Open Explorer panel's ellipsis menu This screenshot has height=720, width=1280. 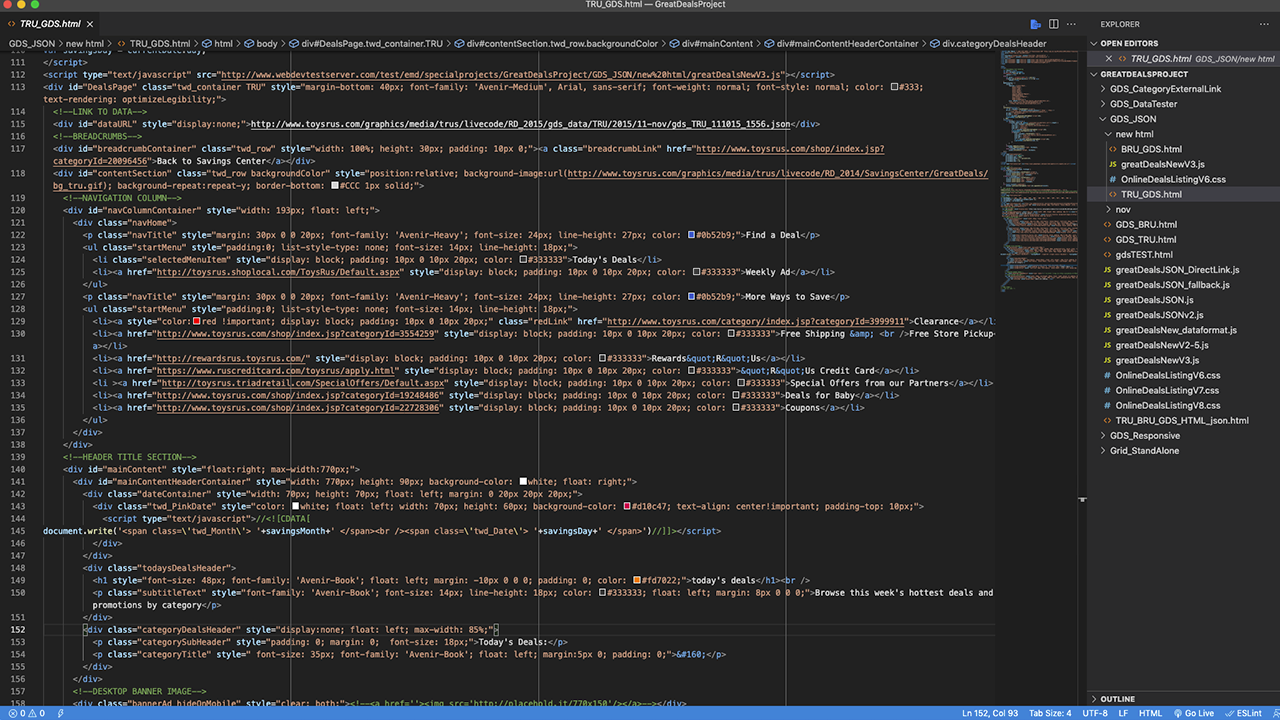tap(1263, 24)
